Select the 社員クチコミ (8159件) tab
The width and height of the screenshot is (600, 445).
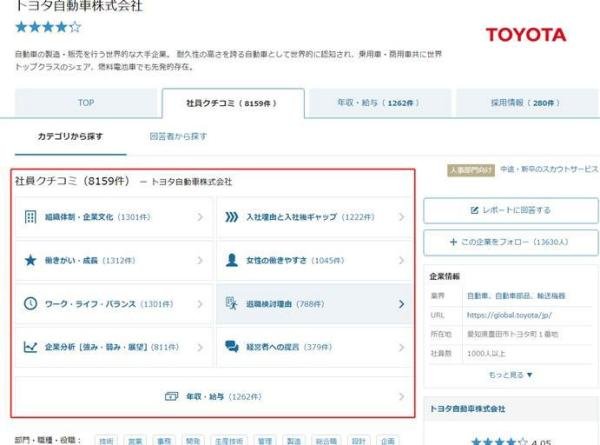[233, 103]
